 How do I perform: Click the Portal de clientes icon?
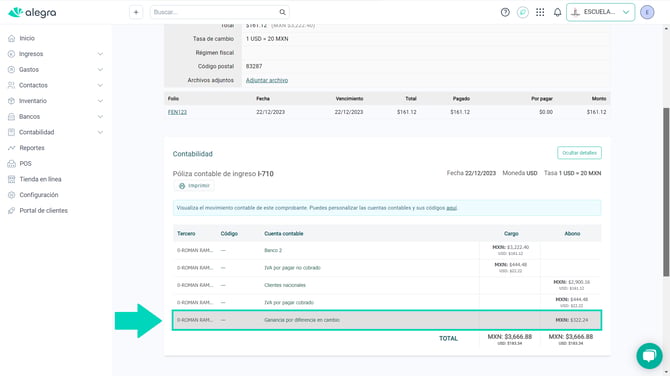tap(12, 211)
